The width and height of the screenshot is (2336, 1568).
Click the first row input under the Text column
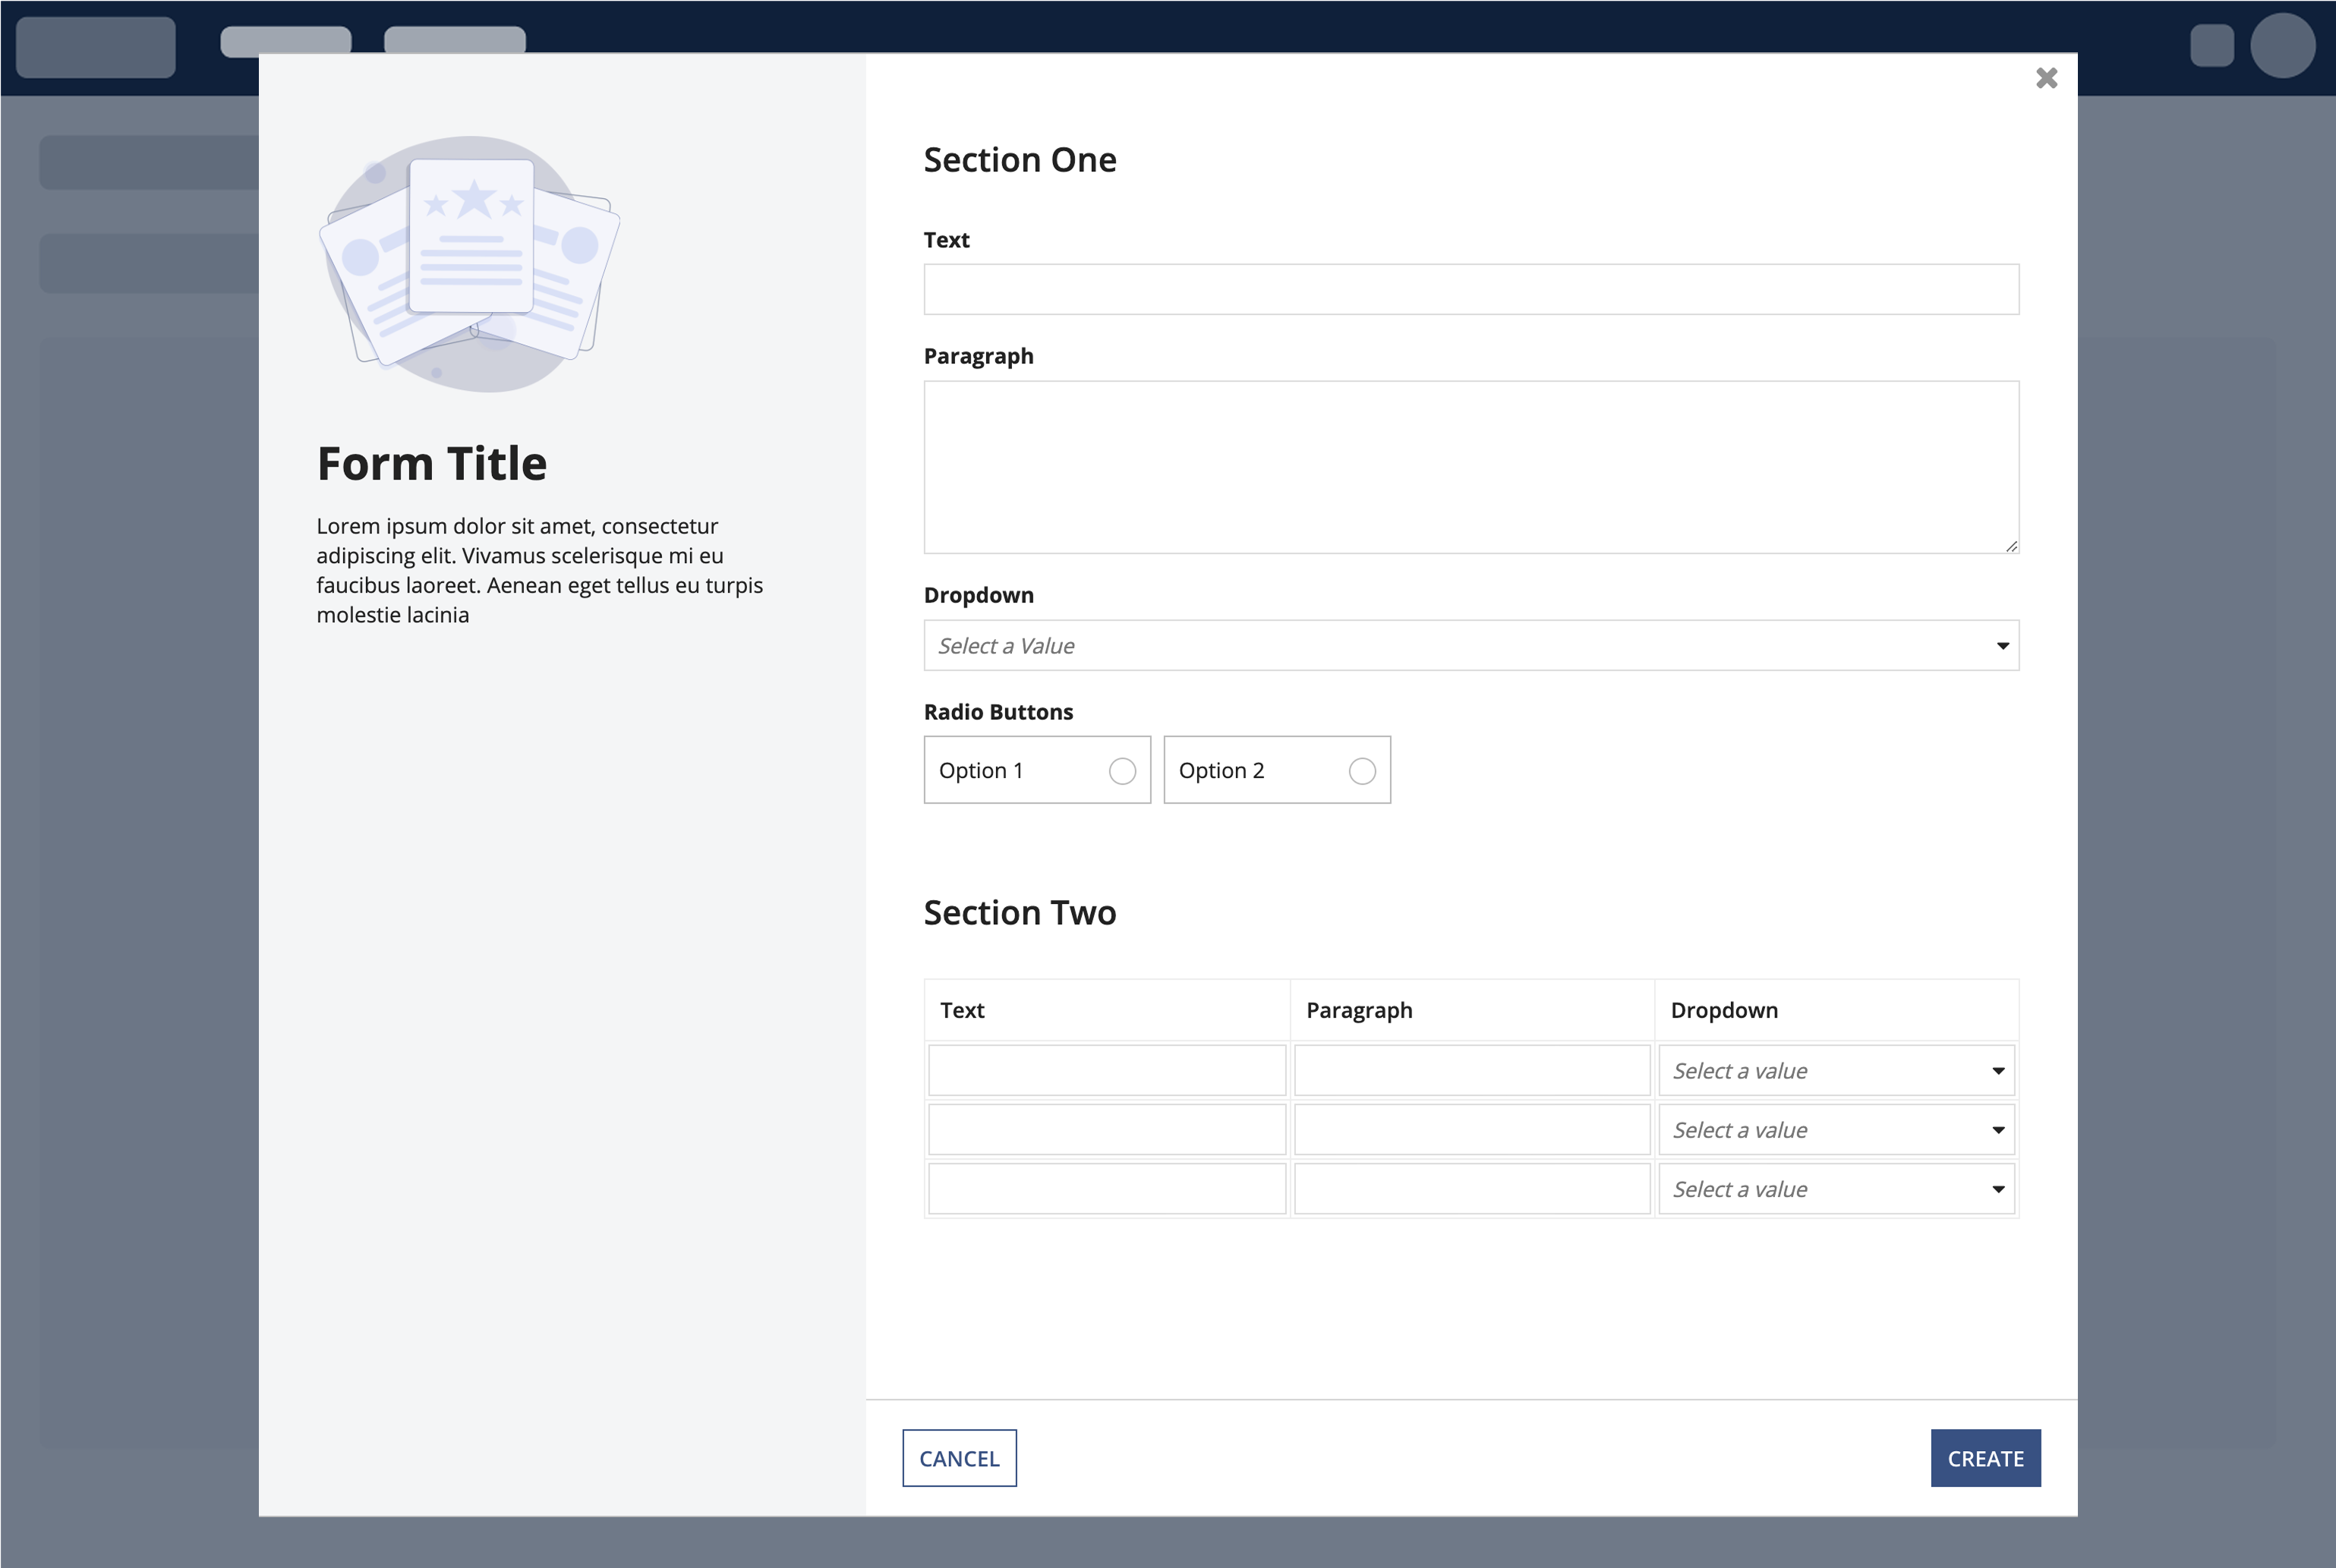point(1106,1071)
